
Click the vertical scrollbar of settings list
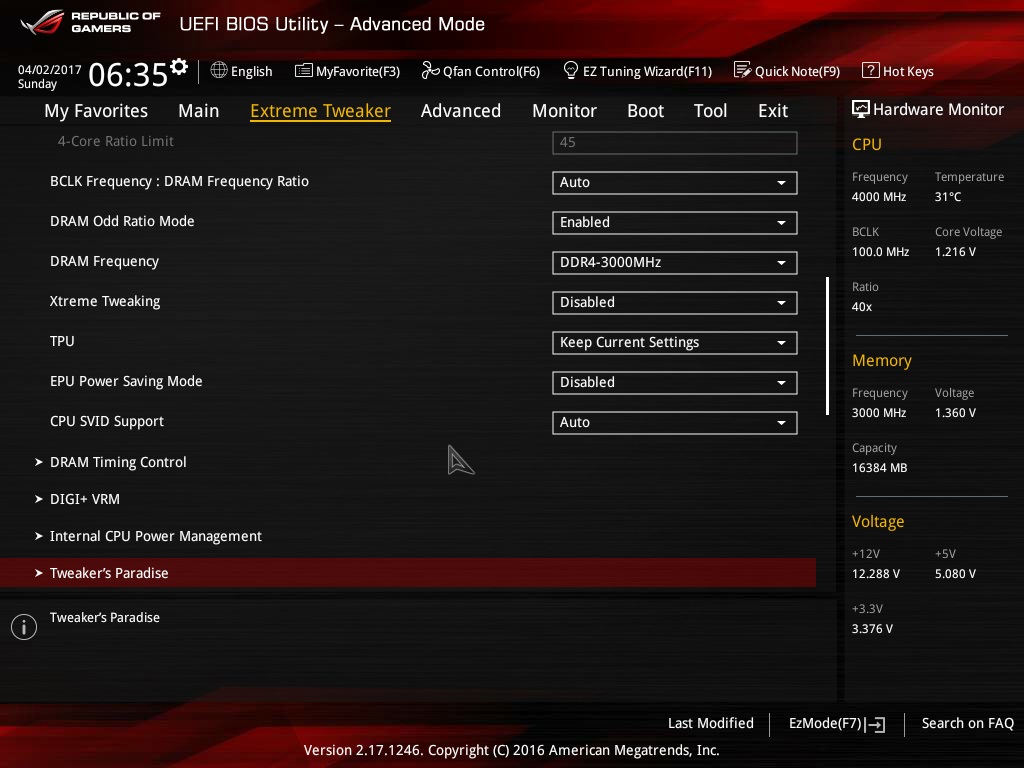pyautogui.click(x=827, y=346)
